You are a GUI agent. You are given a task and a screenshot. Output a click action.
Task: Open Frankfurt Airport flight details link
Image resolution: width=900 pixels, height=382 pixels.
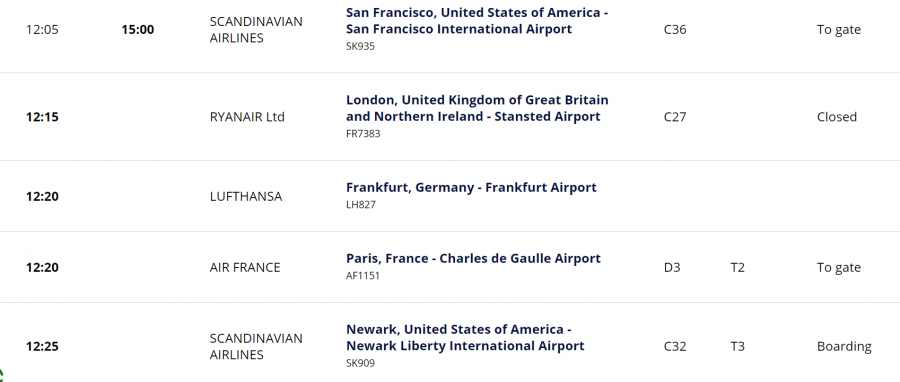point(471,188)
